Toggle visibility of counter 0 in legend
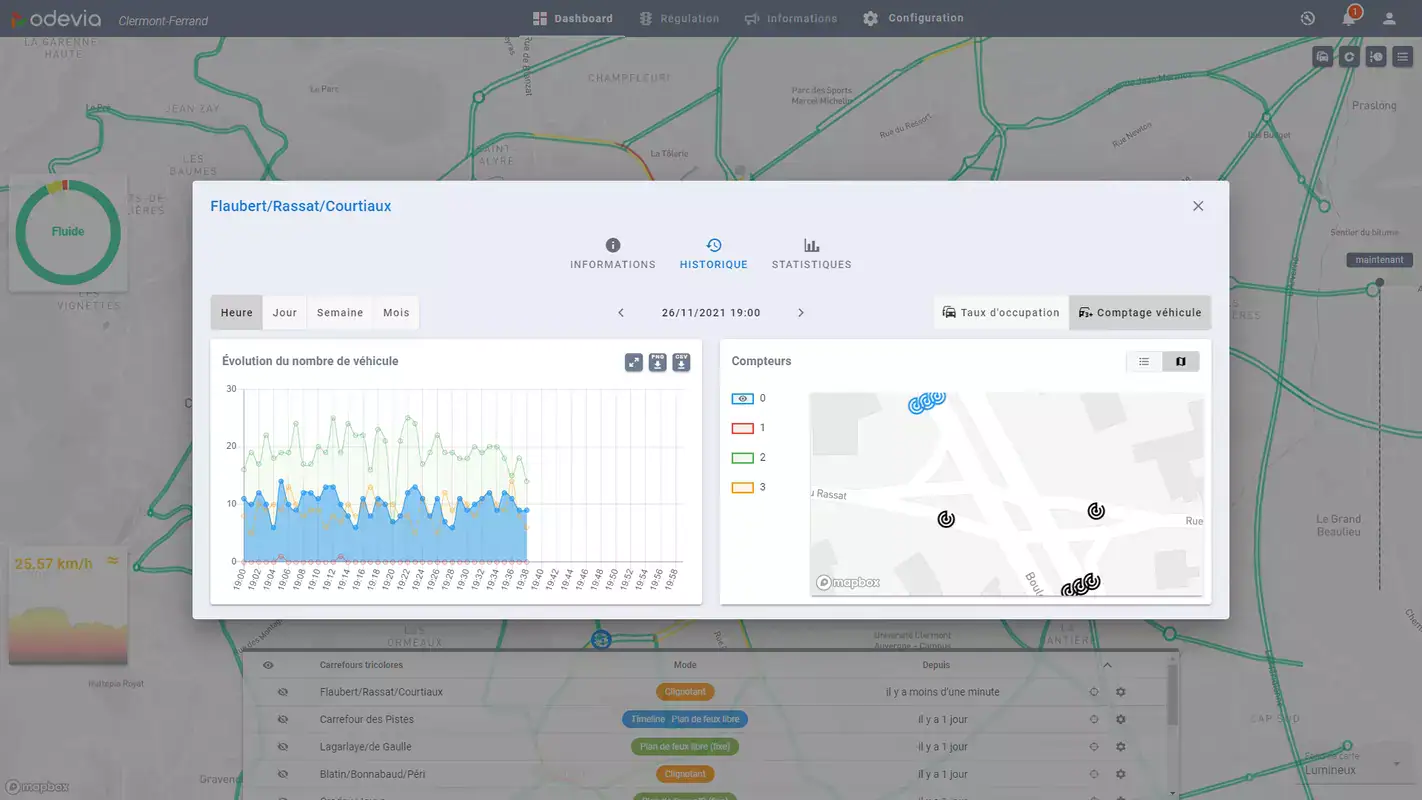 click(x=742, y=398)
